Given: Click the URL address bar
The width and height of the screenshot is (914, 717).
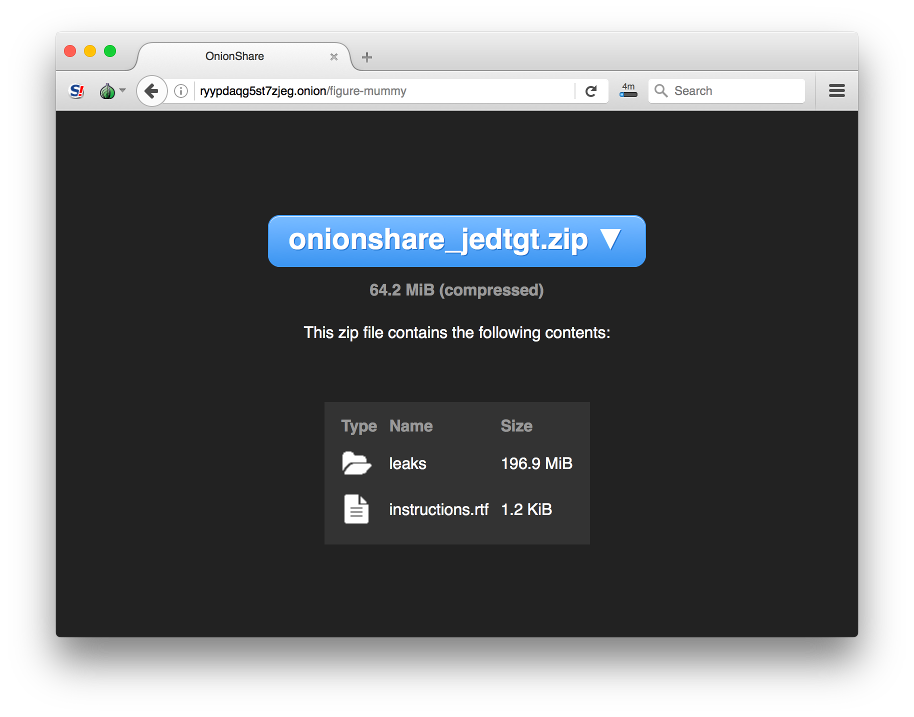Looking at the screenshot, I should [x=385, y=91].
